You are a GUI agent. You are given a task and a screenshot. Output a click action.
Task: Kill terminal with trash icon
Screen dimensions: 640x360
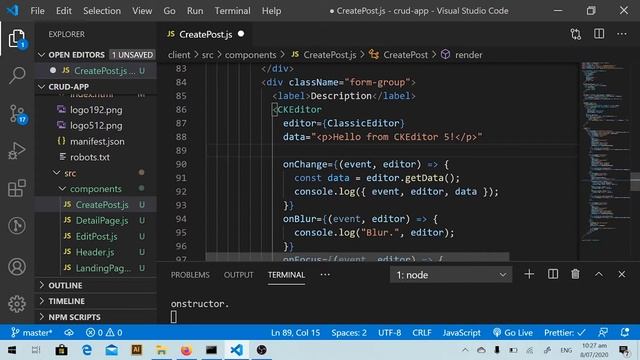(x=575, y=274)
